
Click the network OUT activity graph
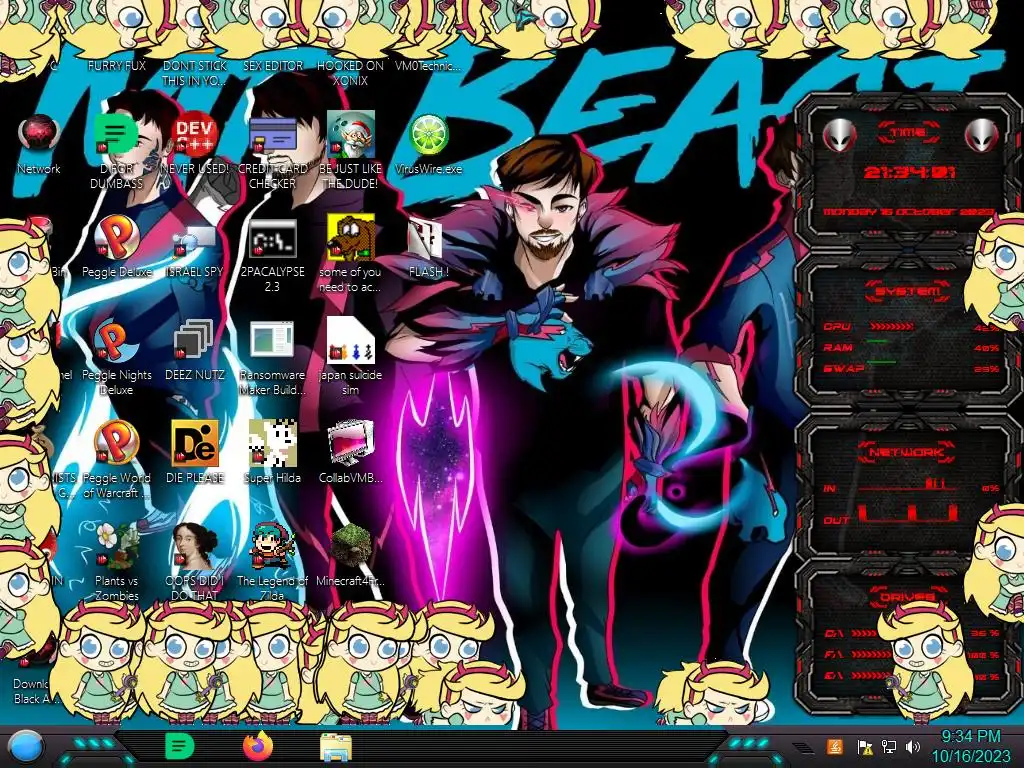click(x=908, y=513)
